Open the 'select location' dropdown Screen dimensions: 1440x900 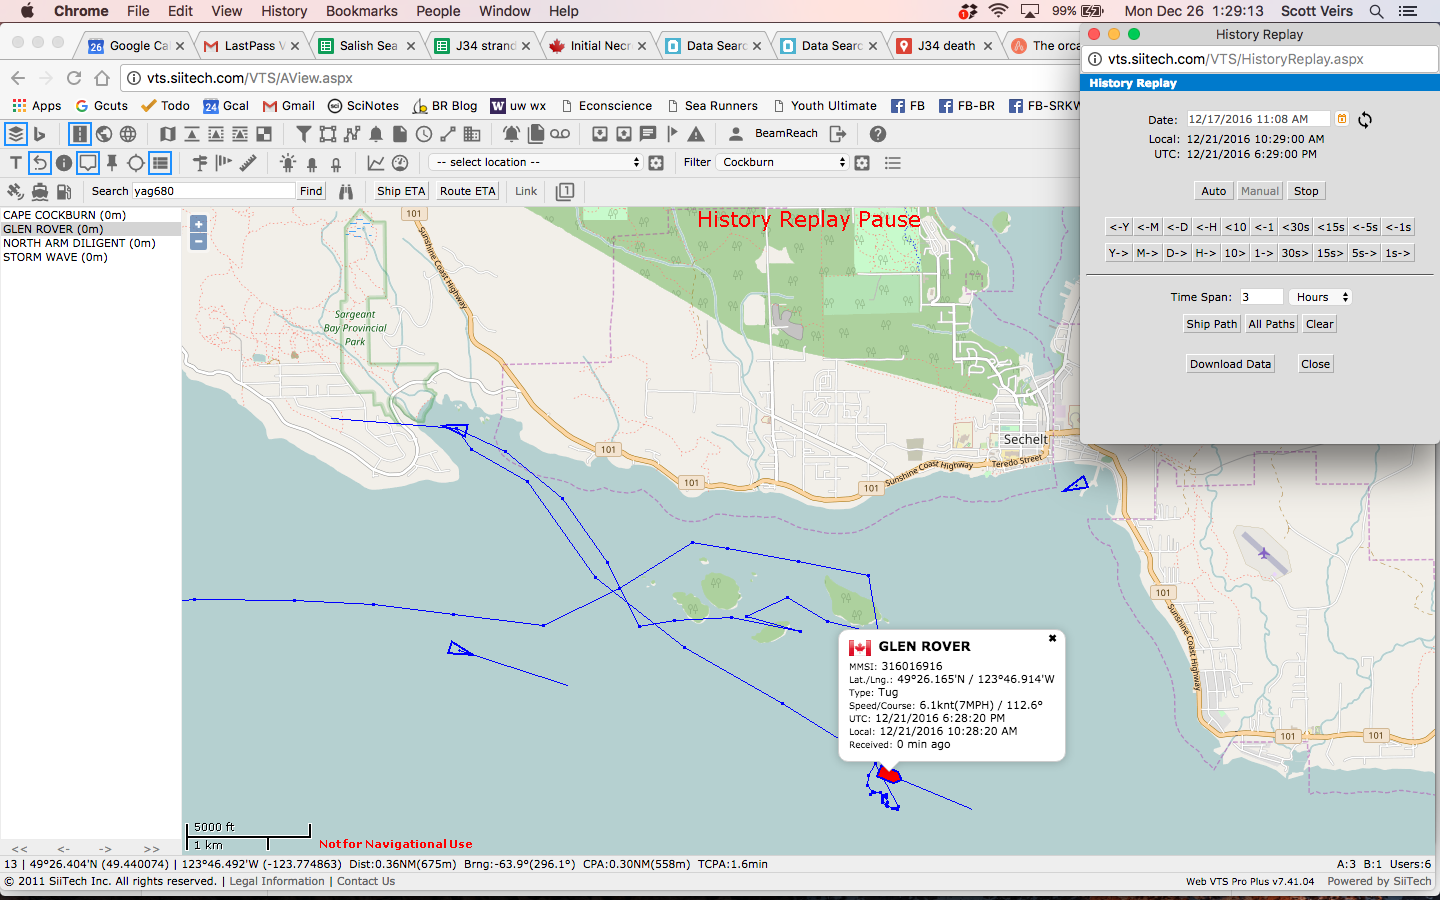[536, 162]
